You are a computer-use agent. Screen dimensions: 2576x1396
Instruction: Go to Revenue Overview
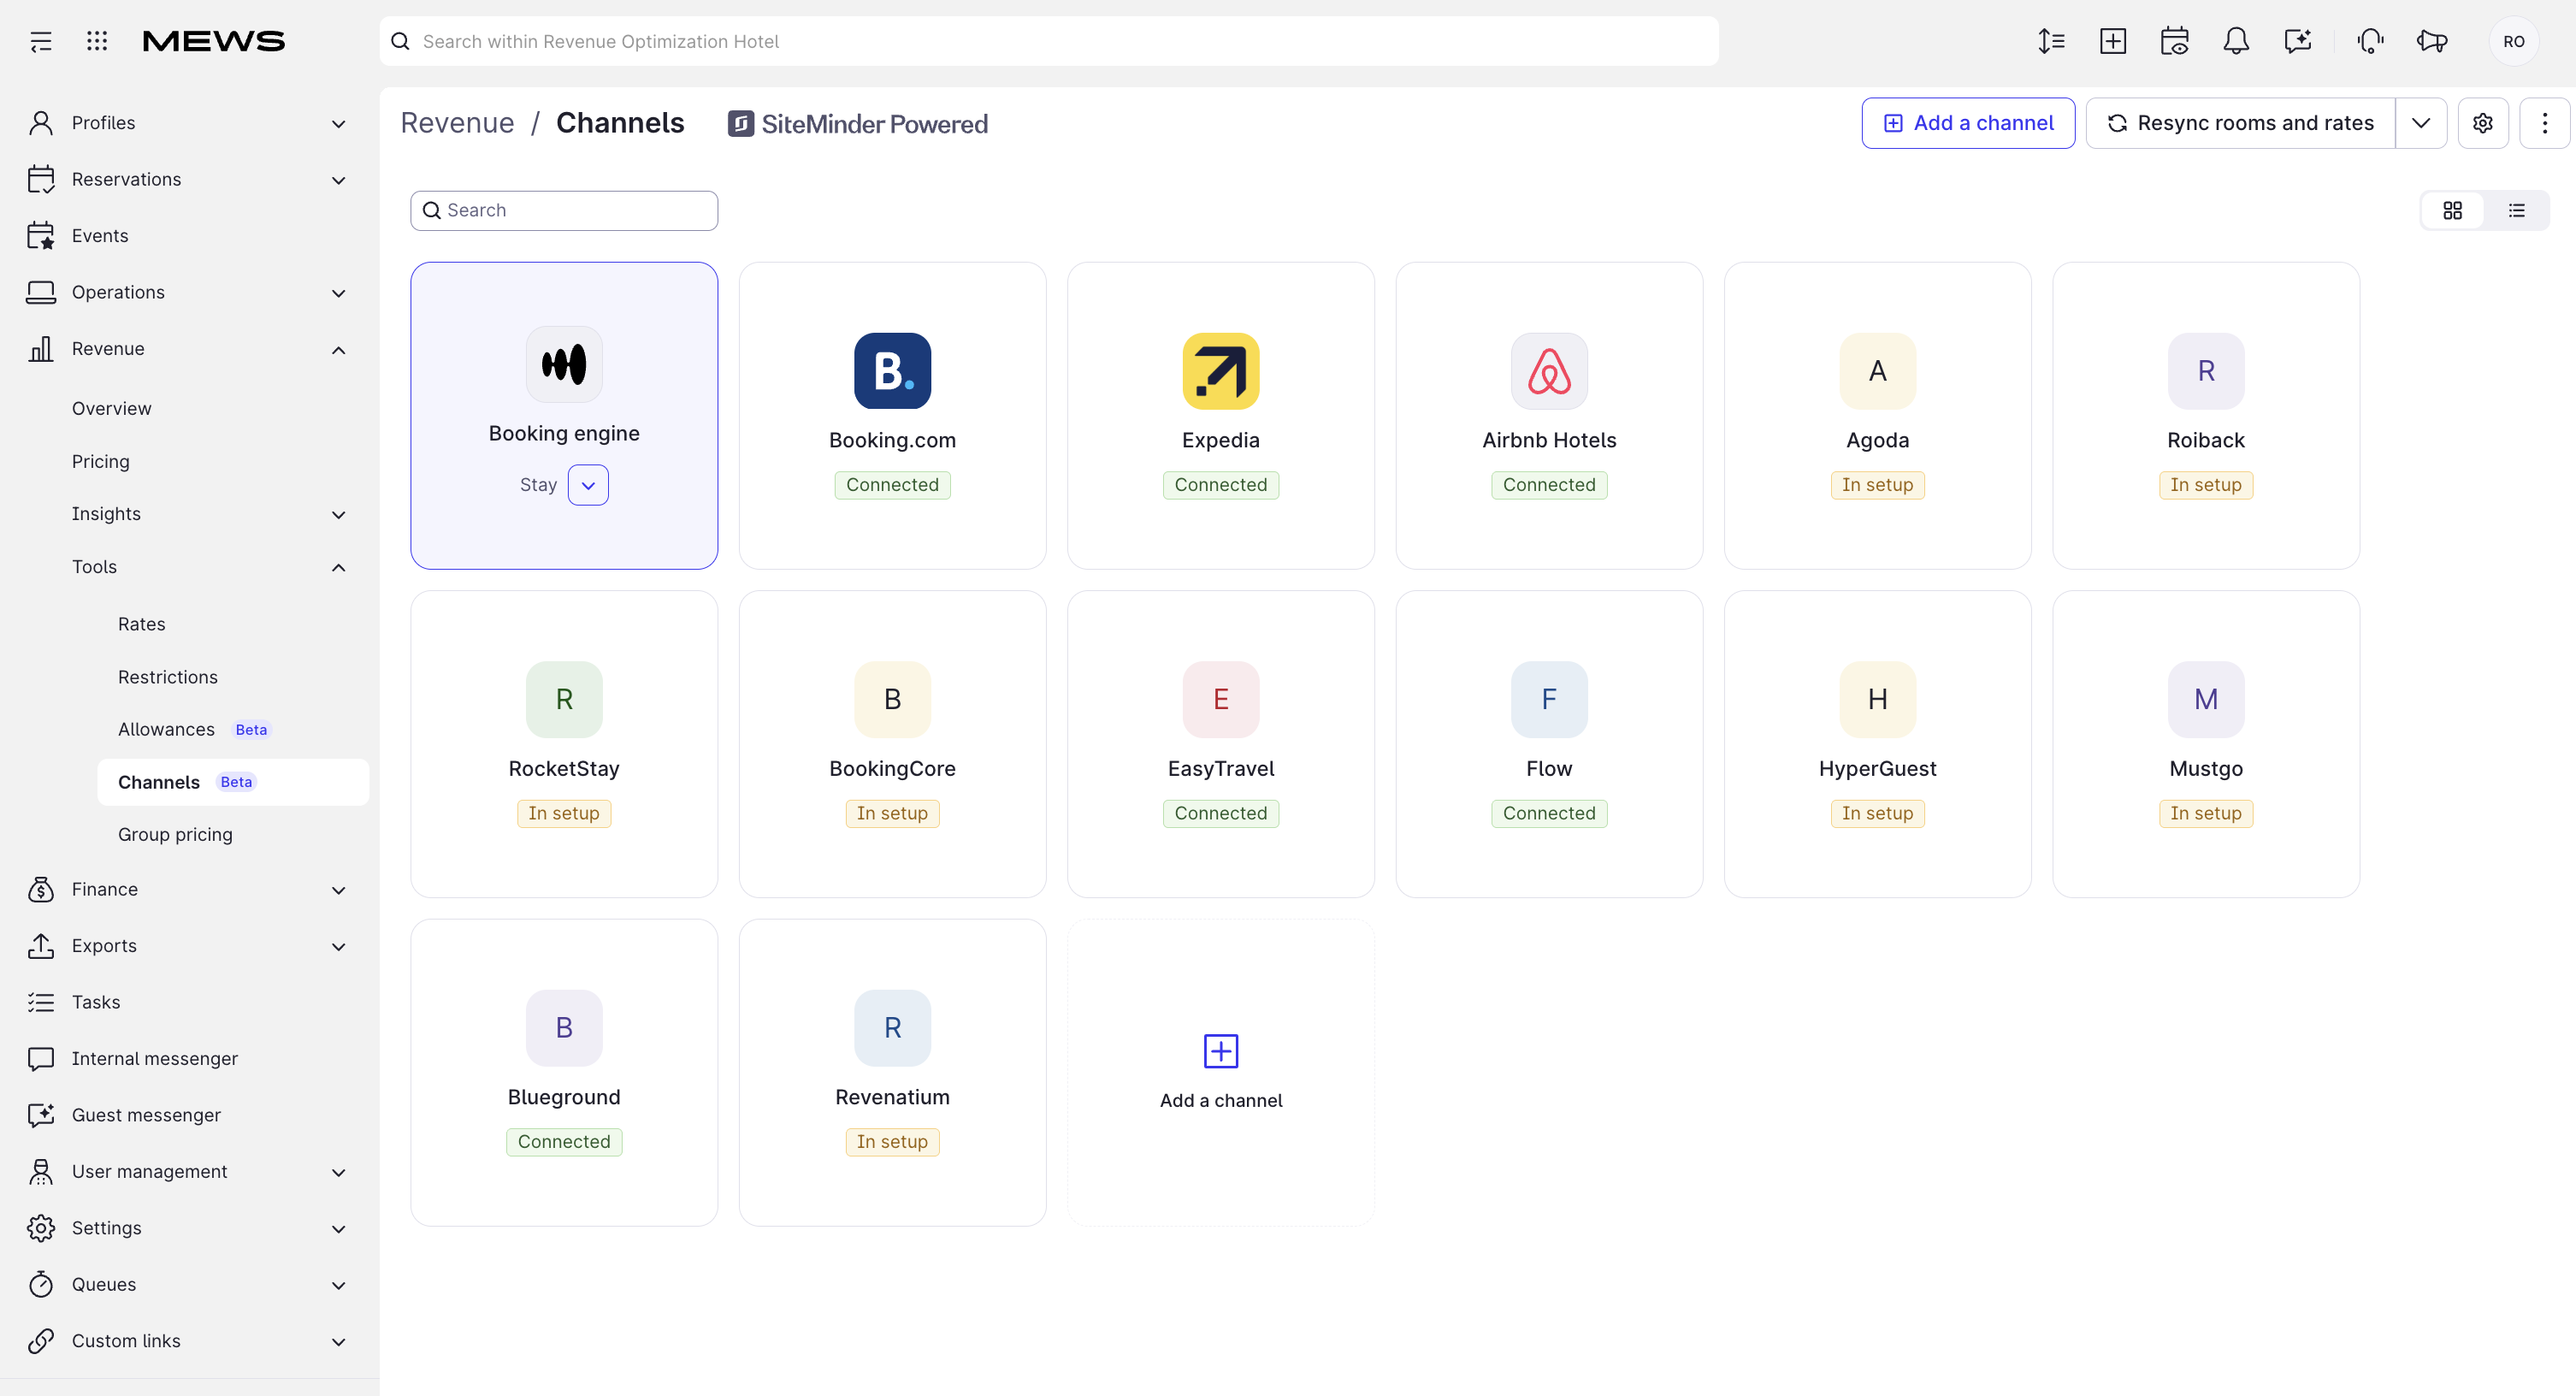click(x=111, y=408)
